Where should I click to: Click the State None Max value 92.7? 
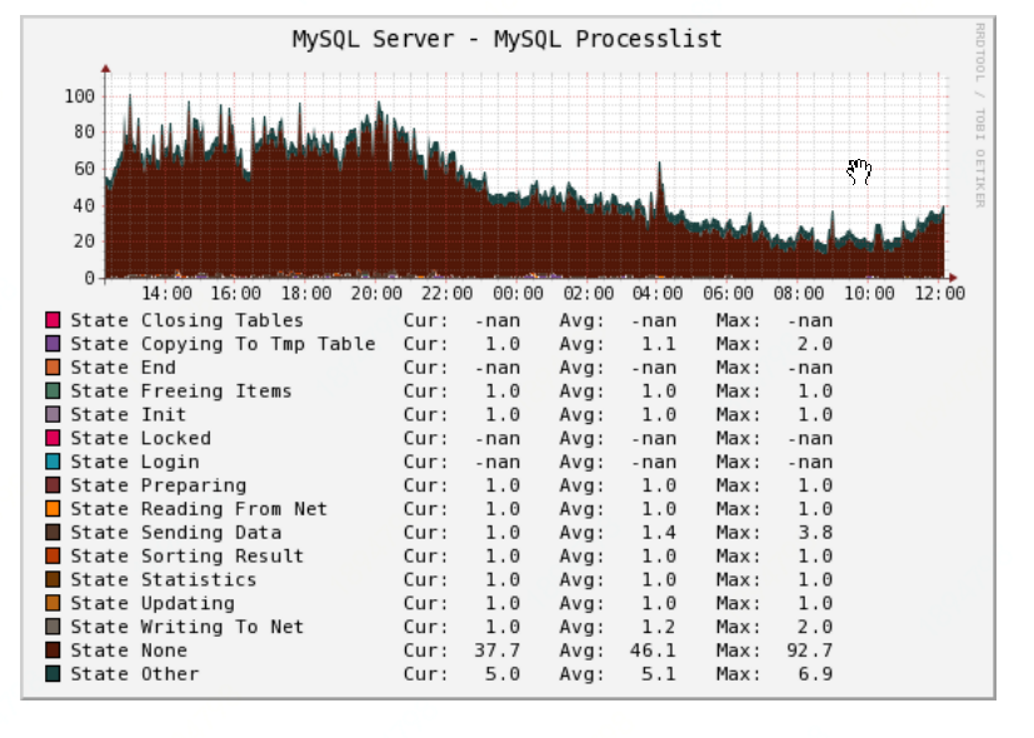click(809, 650)
